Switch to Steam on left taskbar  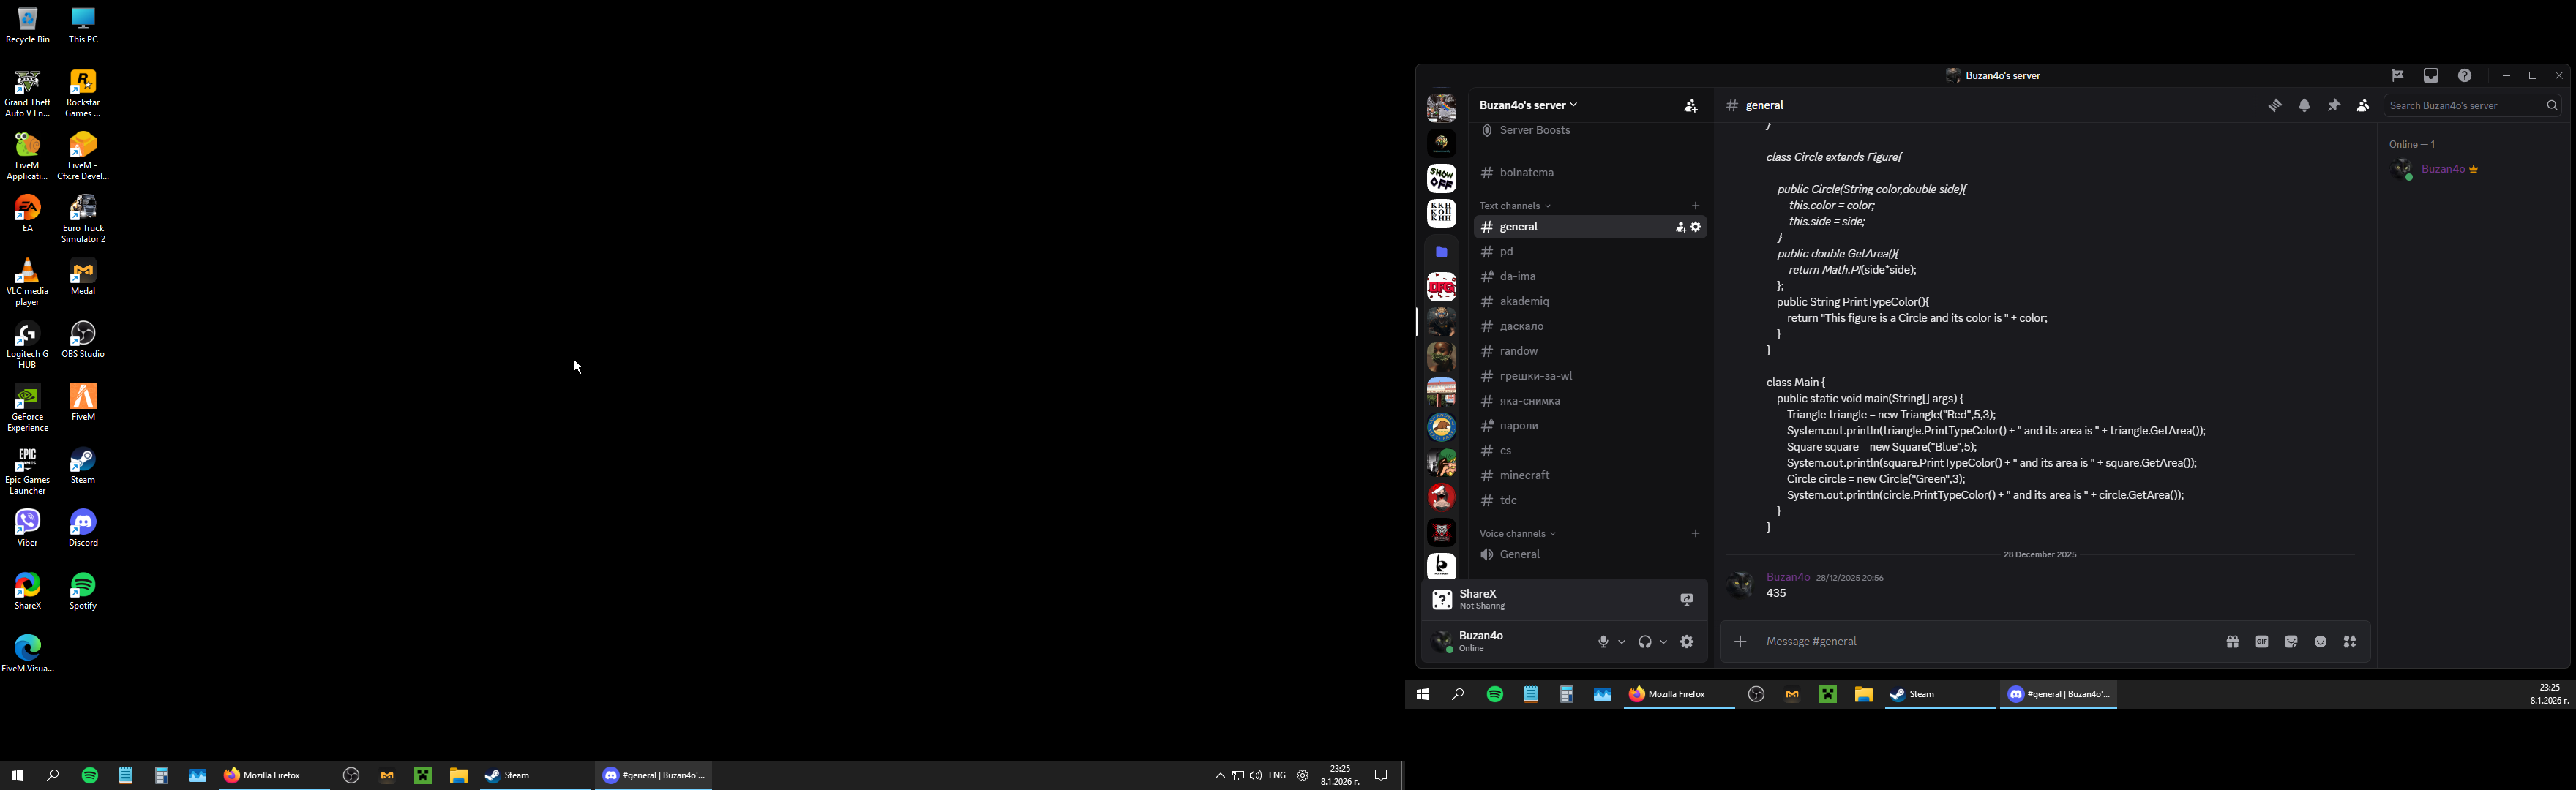(x=535, y=776)
